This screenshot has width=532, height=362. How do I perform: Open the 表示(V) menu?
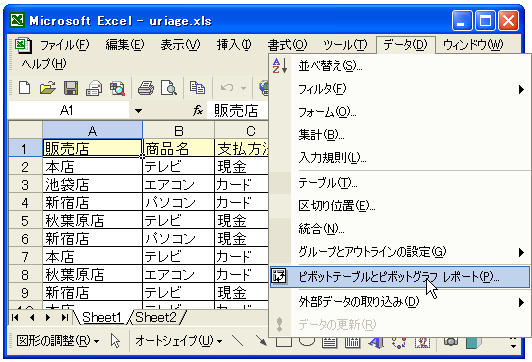(x=180, y=45)
